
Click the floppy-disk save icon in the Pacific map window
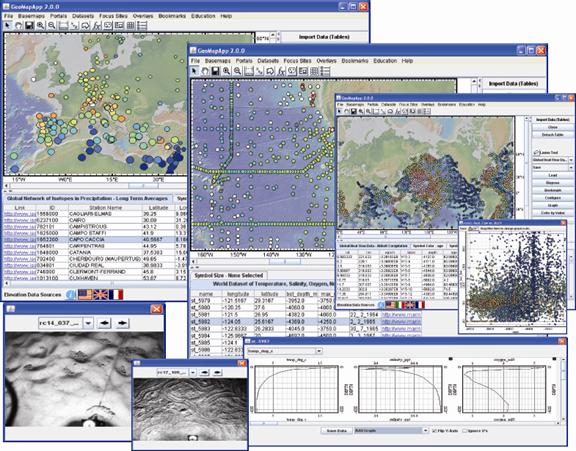pos(216,71)
